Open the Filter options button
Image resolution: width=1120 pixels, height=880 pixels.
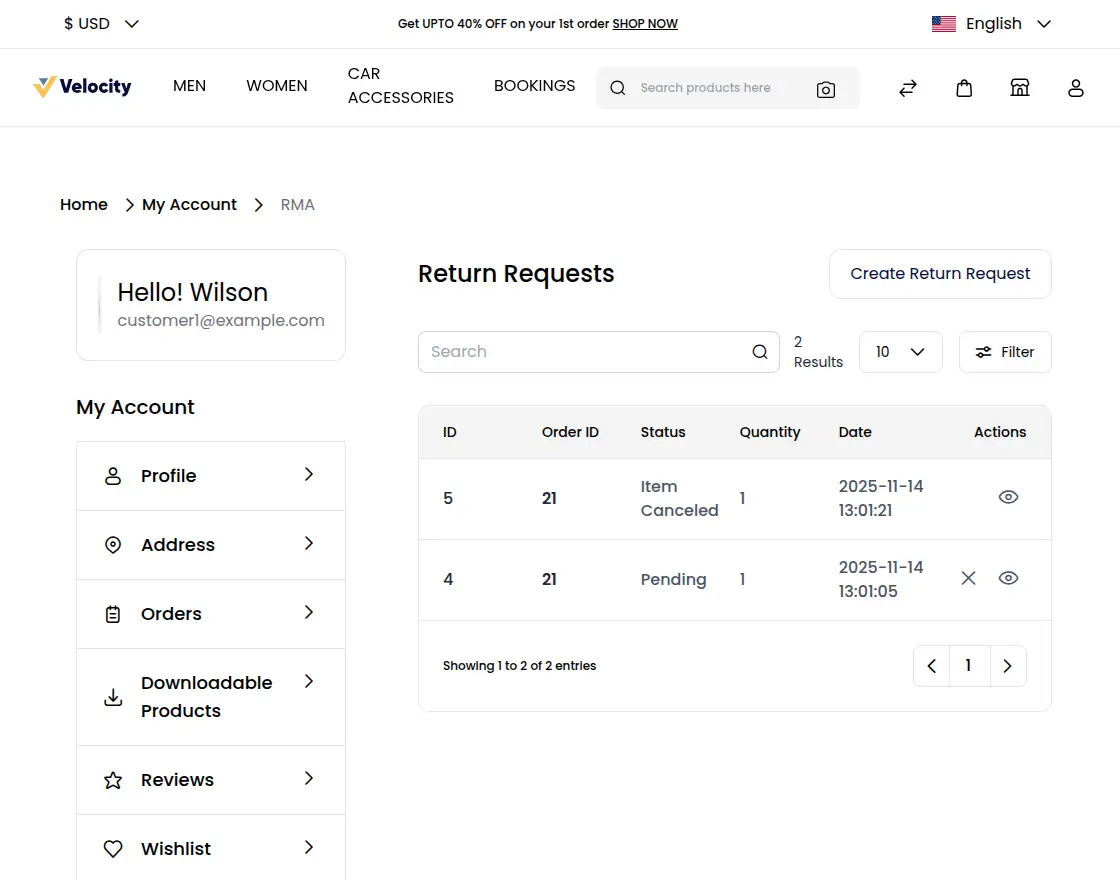(1005, 352)
